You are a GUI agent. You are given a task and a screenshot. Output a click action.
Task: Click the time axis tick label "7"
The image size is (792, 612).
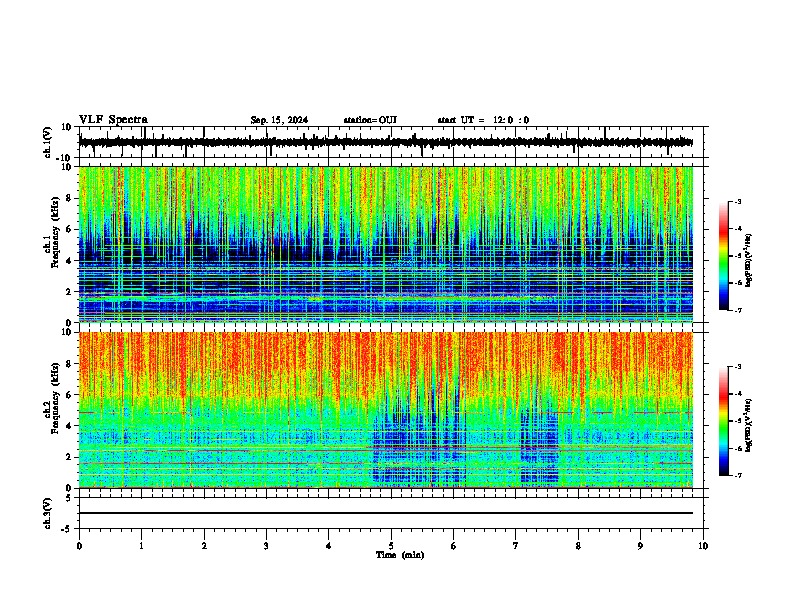516,546
